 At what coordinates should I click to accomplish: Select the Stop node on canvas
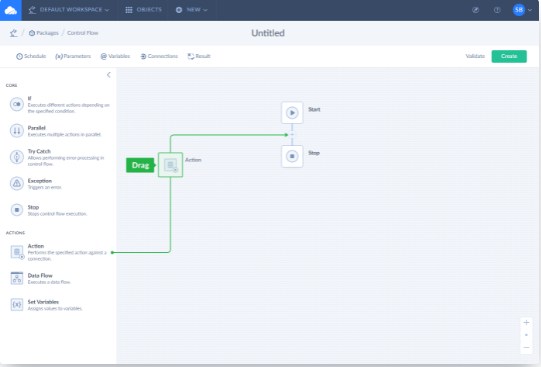[292, 156]
